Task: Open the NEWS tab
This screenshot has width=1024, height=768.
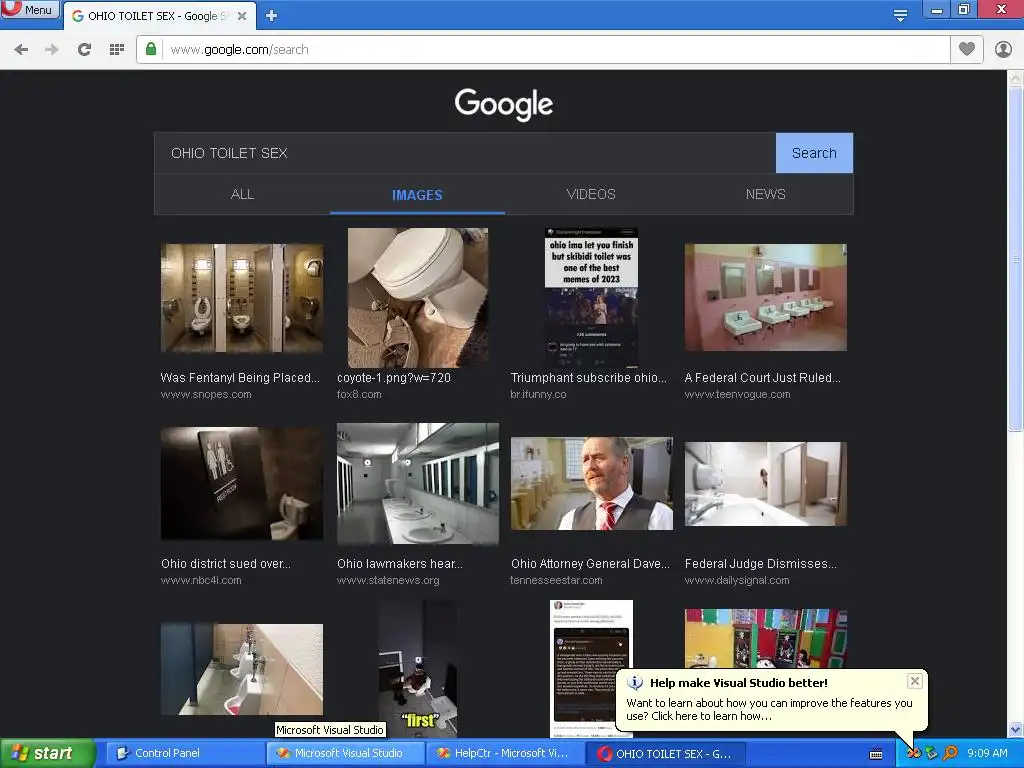Action: click(x=765, y=195)
